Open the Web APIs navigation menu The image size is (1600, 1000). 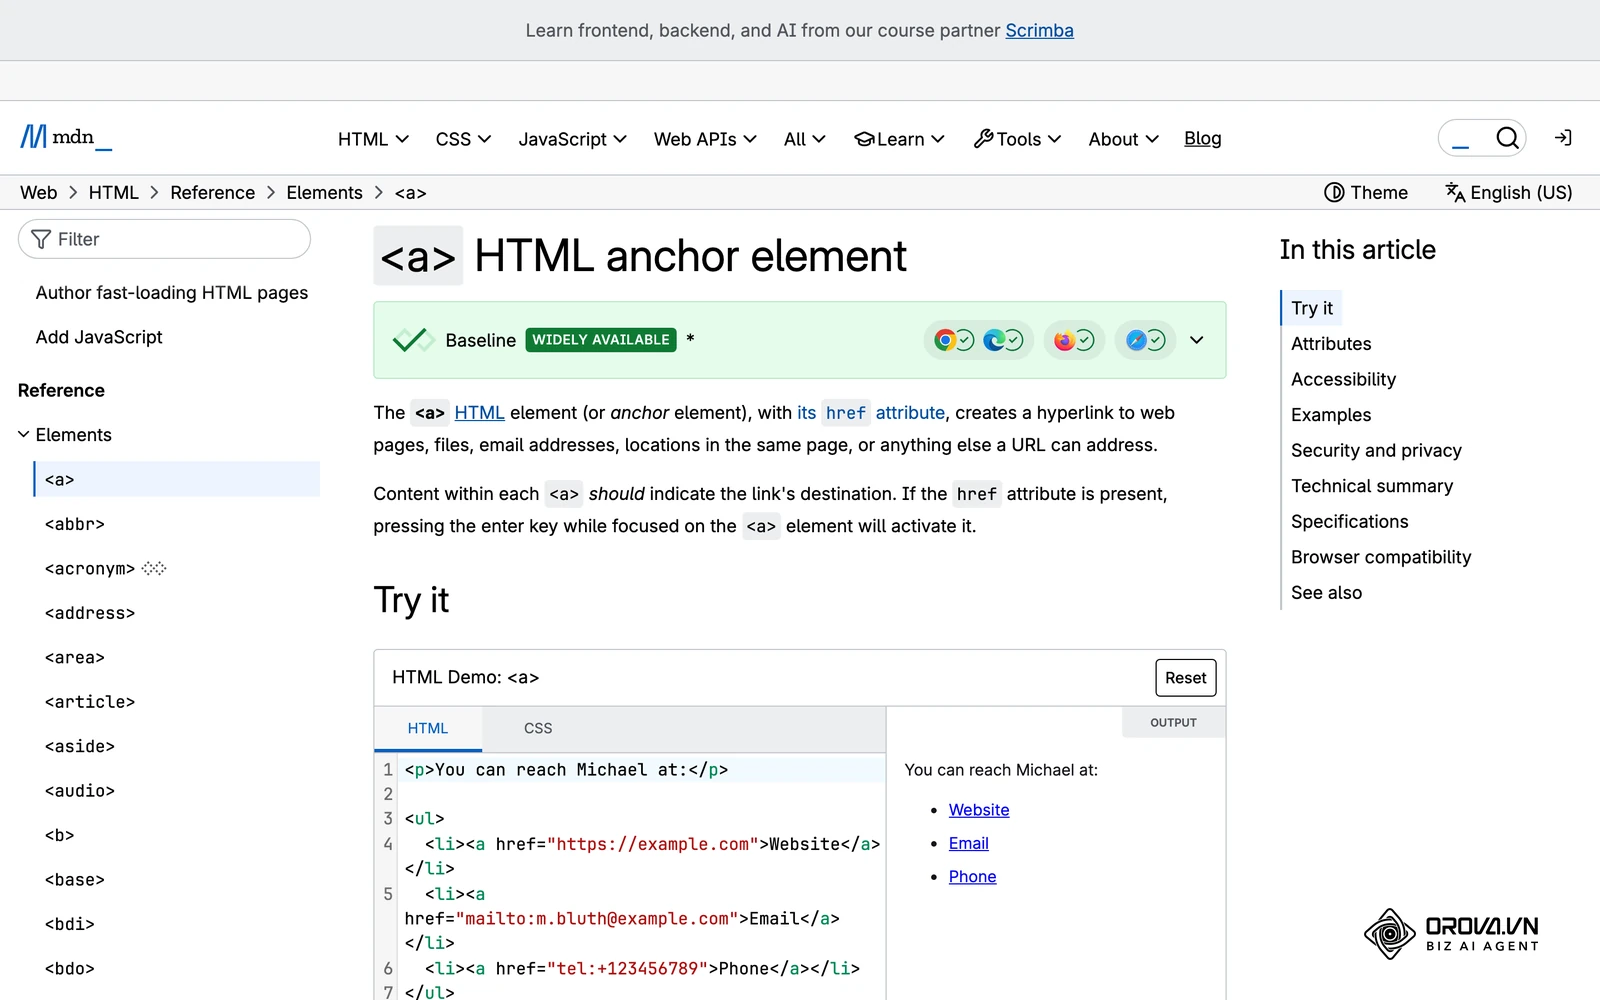click(x=705, y=139)
